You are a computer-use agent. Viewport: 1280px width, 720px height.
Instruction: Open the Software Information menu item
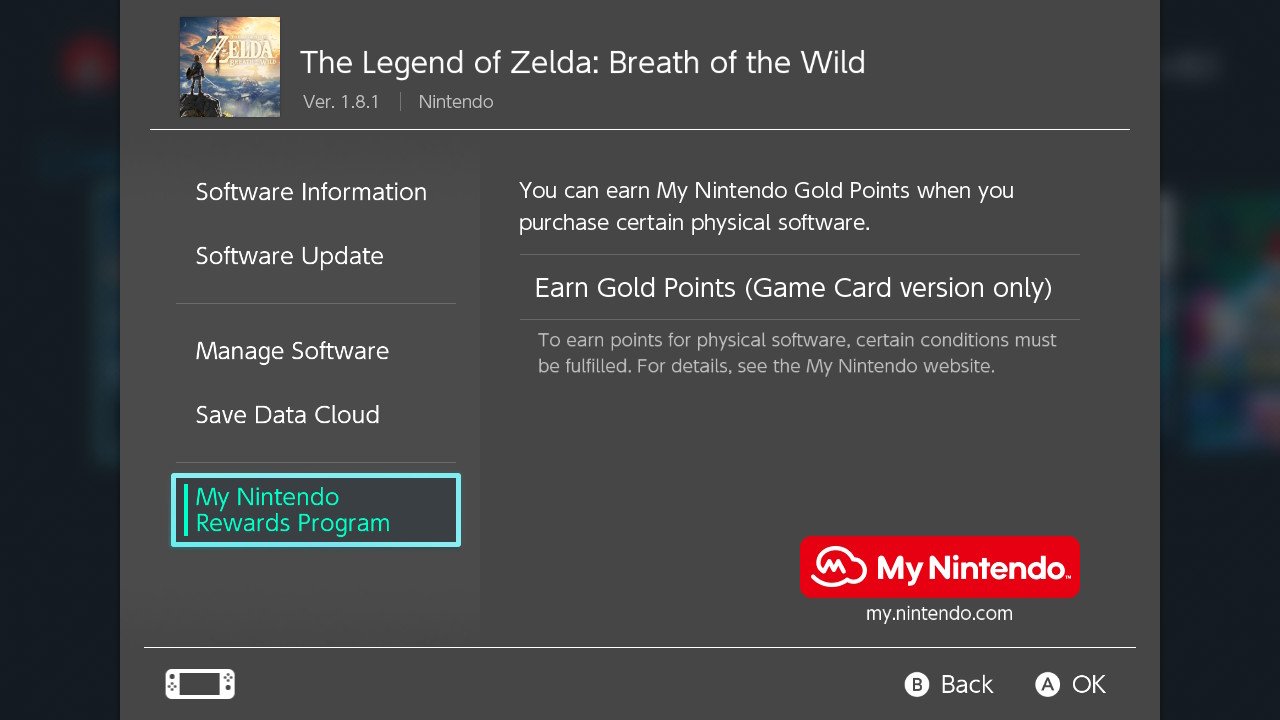click(x=311, y=192)
